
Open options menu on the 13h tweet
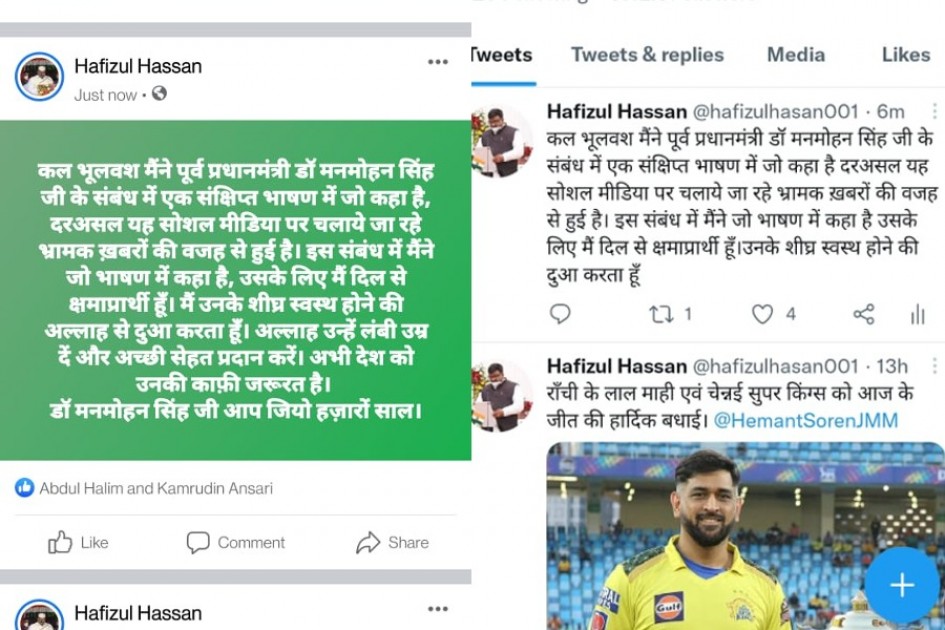tap(934, 365)
